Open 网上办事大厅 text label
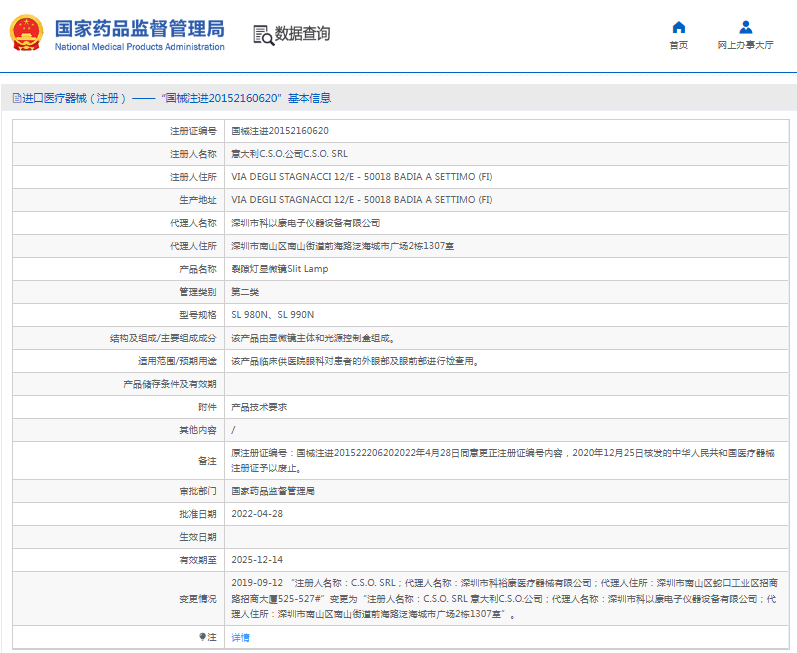797x653 pixels. pyautogui.click(x=745, y=45)
